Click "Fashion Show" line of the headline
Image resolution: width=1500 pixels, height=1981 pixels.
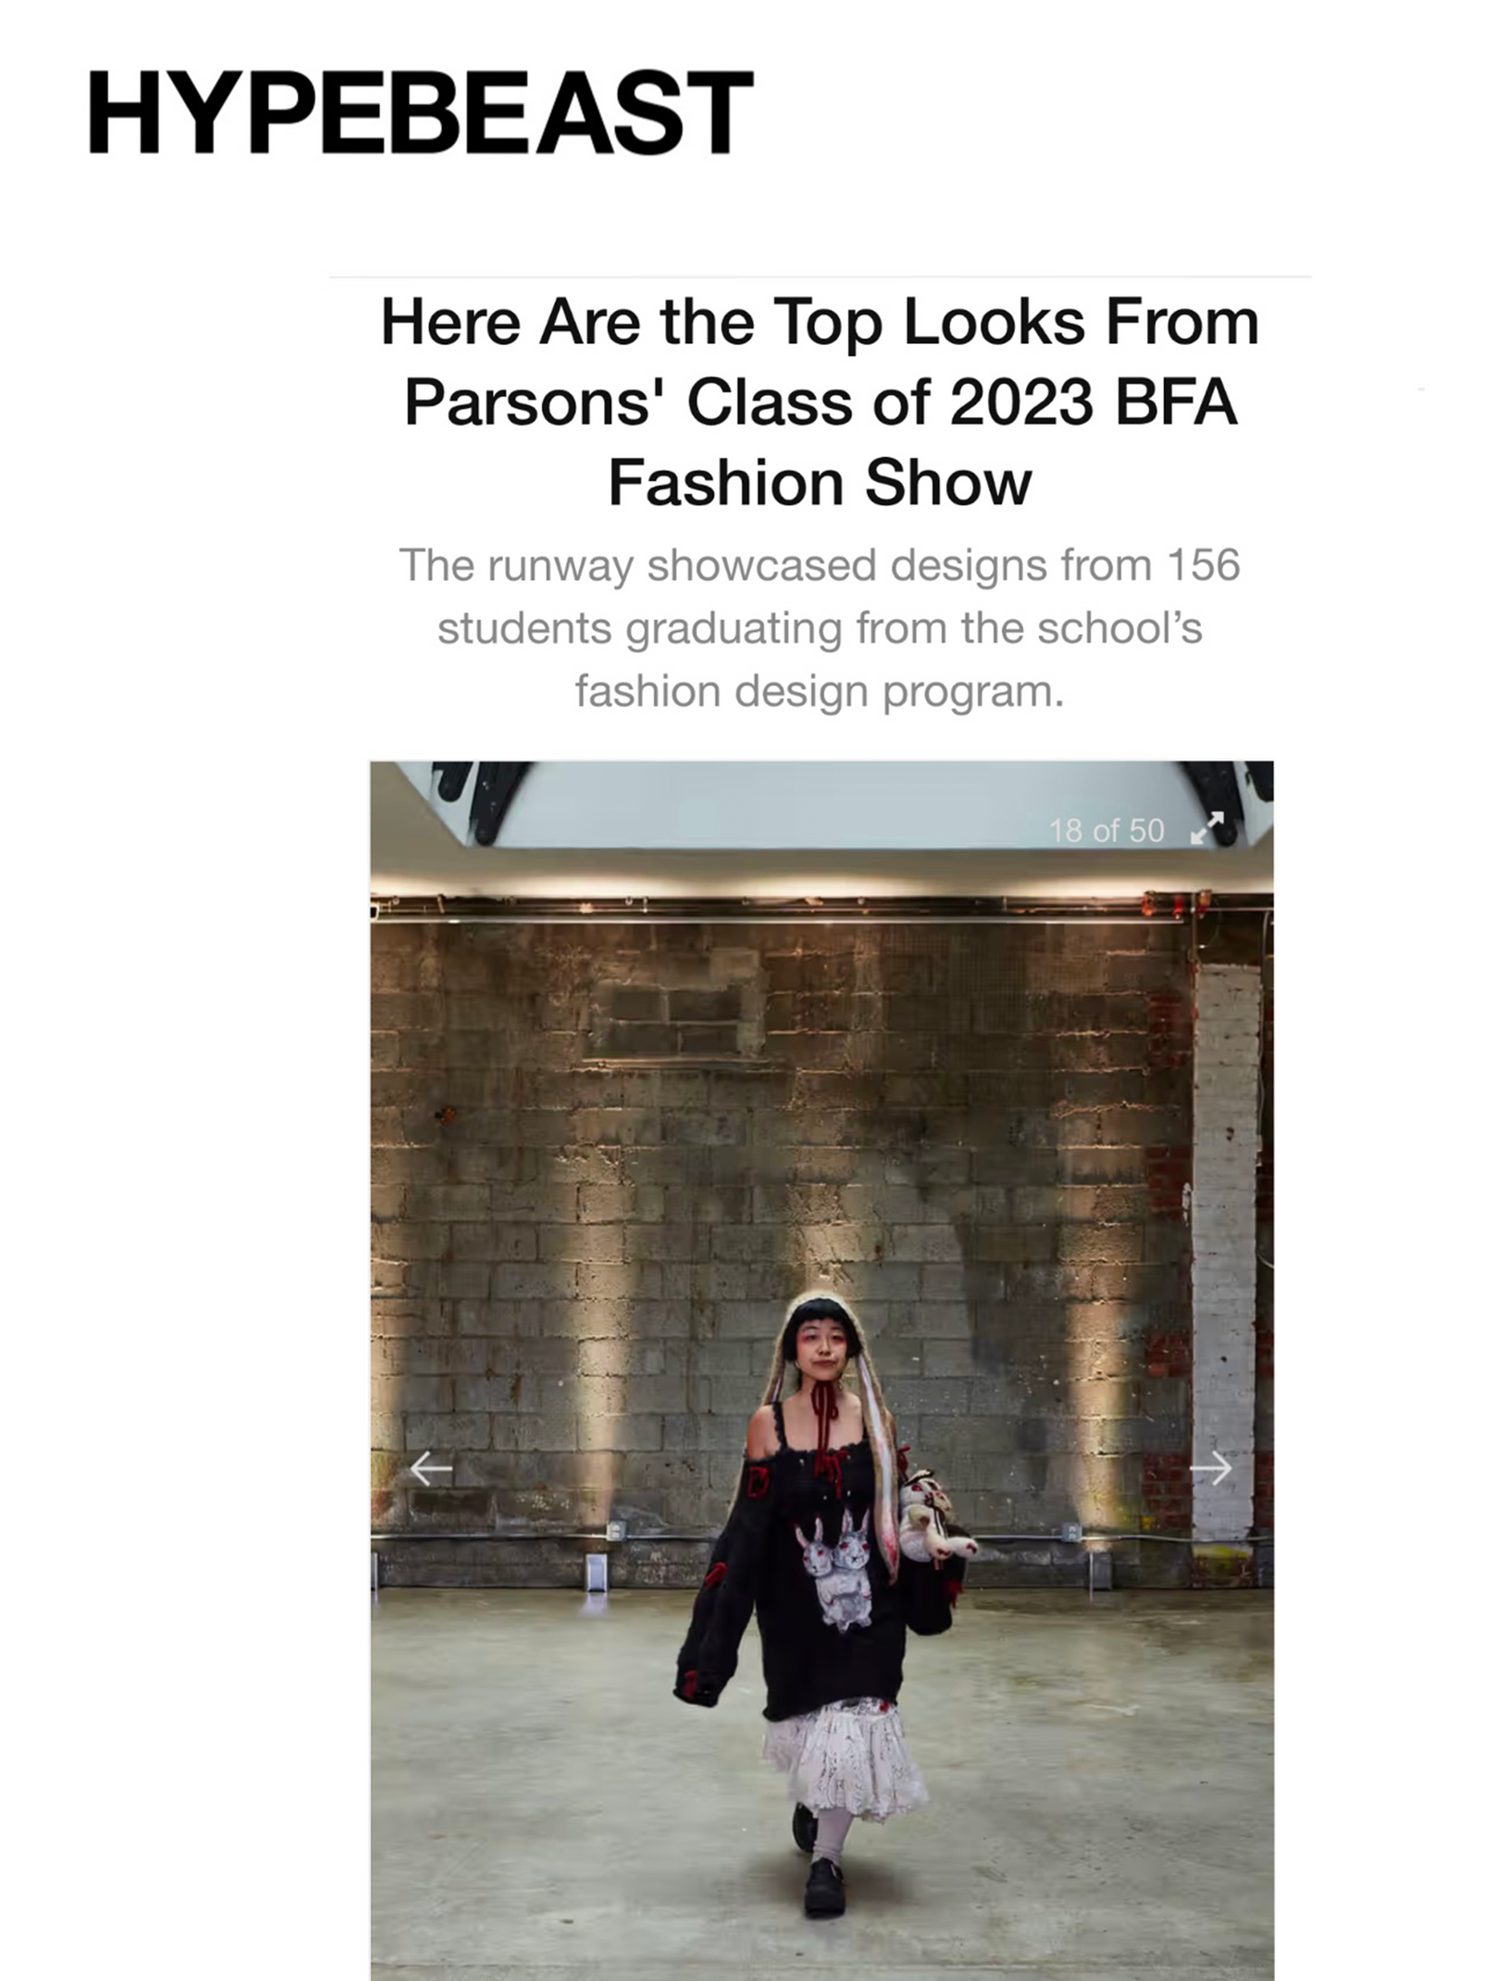pyautogui.click(x=819, y=483)
